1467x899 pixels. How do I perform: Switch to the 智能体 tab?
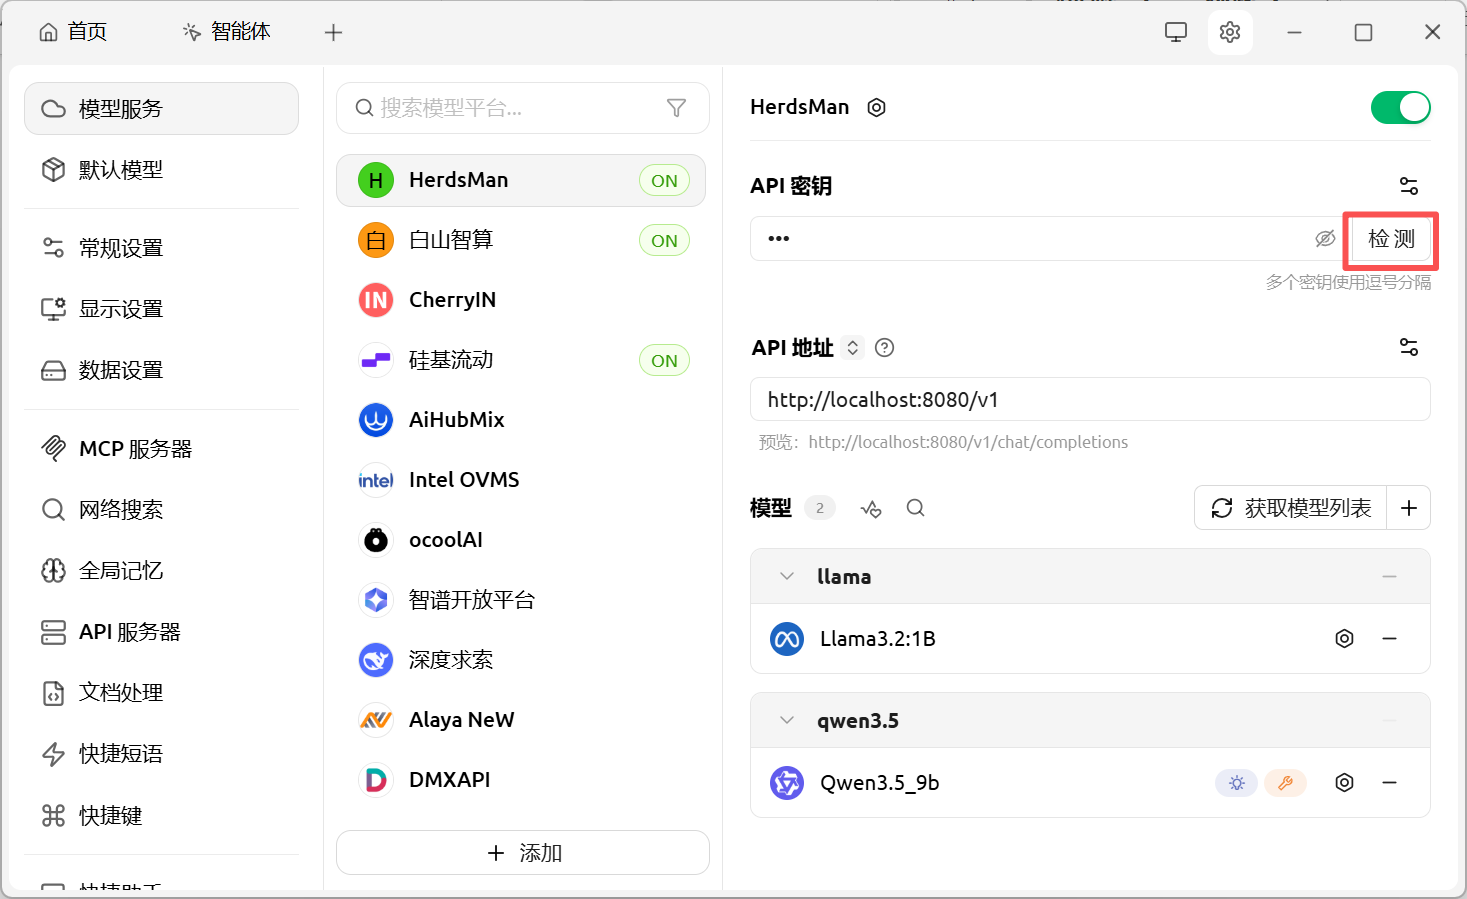click(227, 32)
